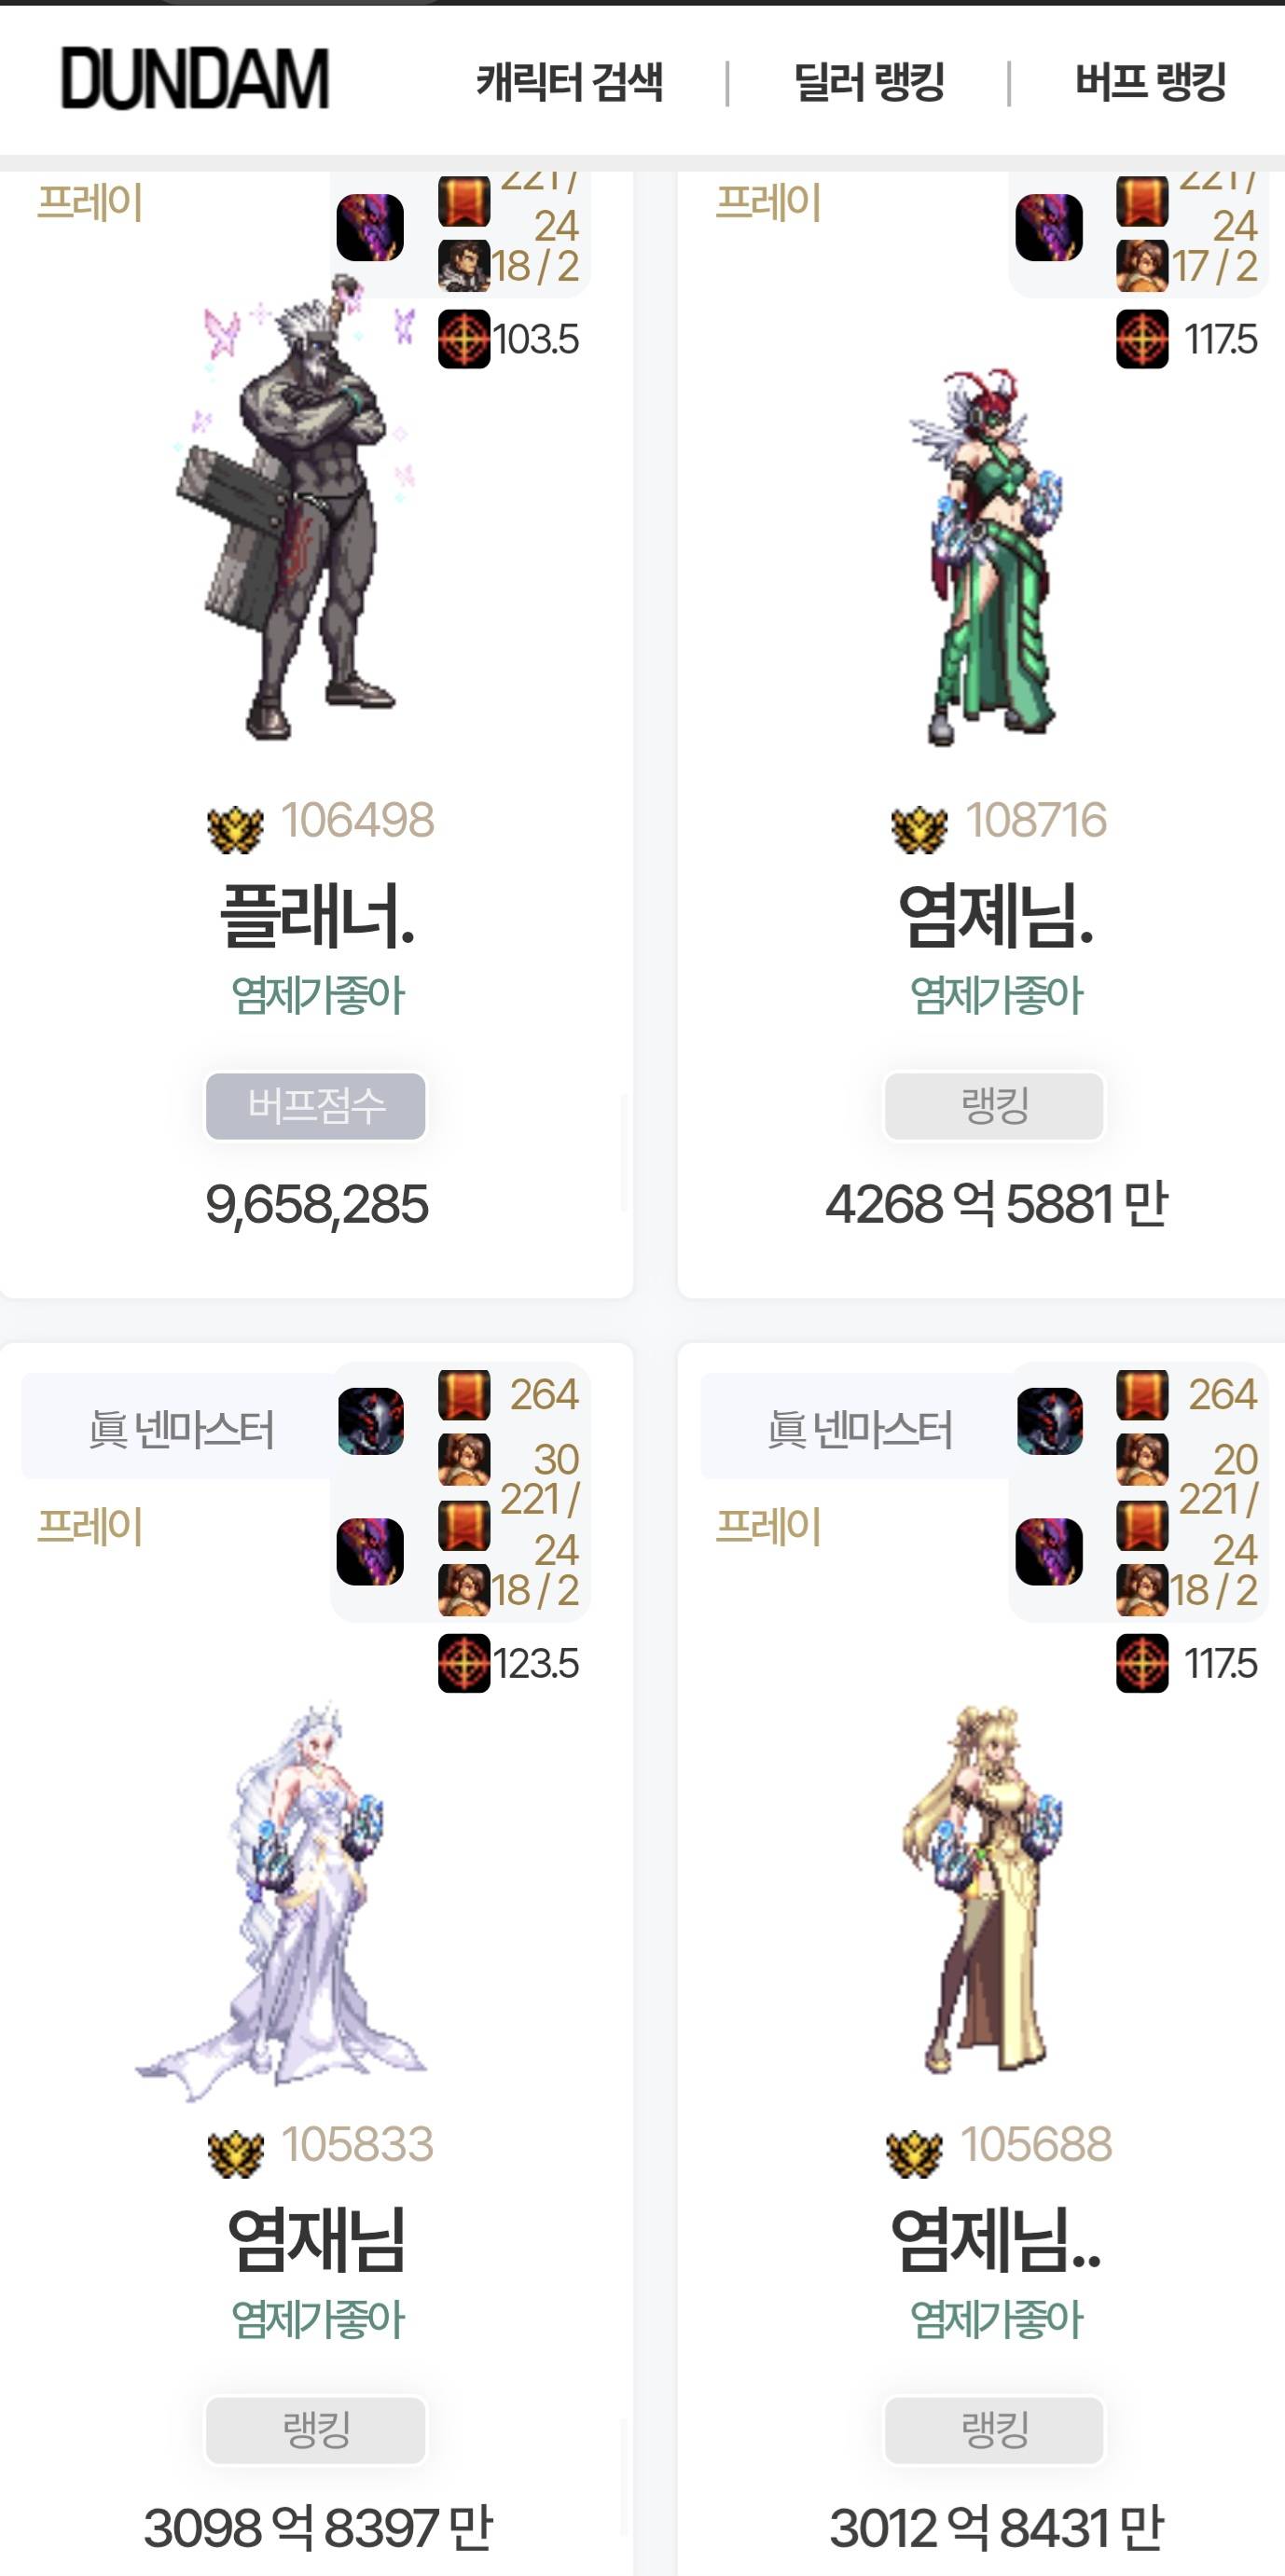The height and width of the screenshot is (2576, 1285).
Task: Click the dark helmet raid icon on 염제님.. card
Action: coord(1049,1421)
